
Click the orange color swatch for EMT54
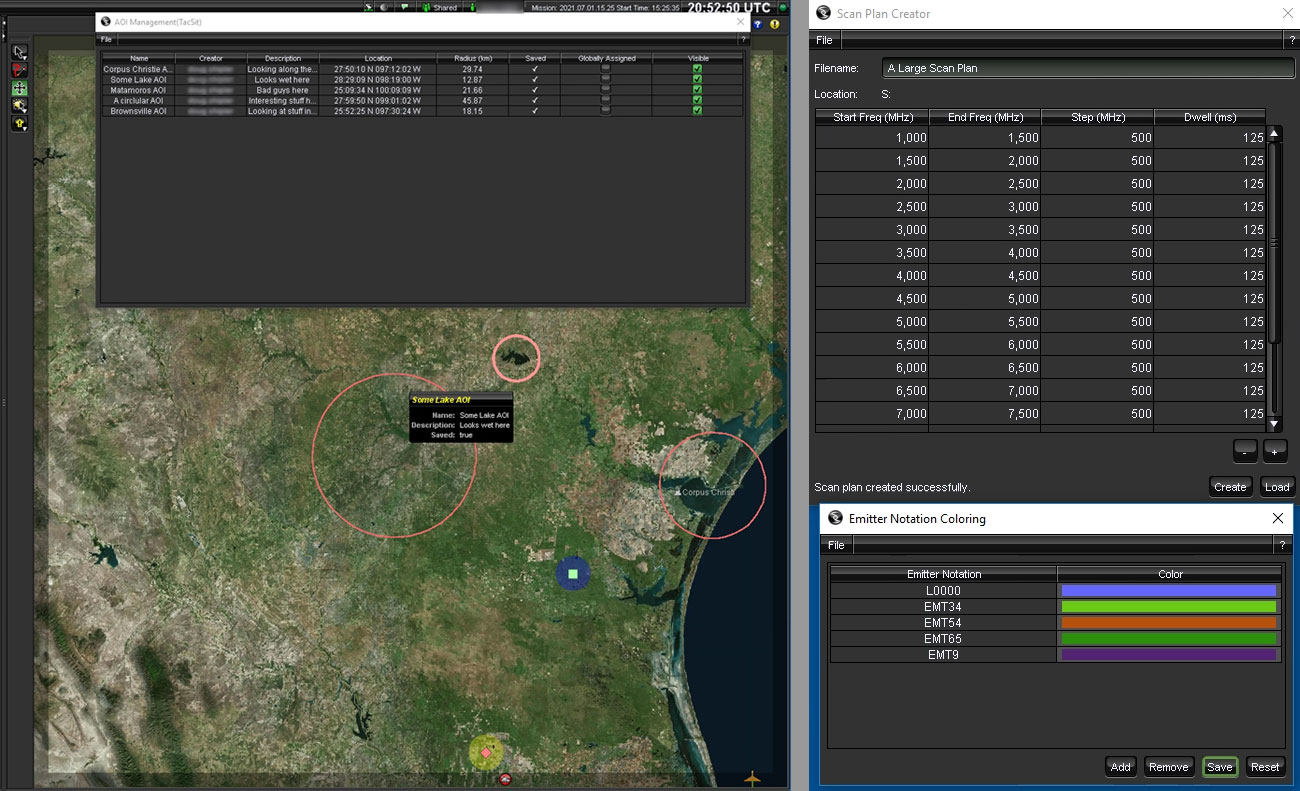coord(1169,623)
